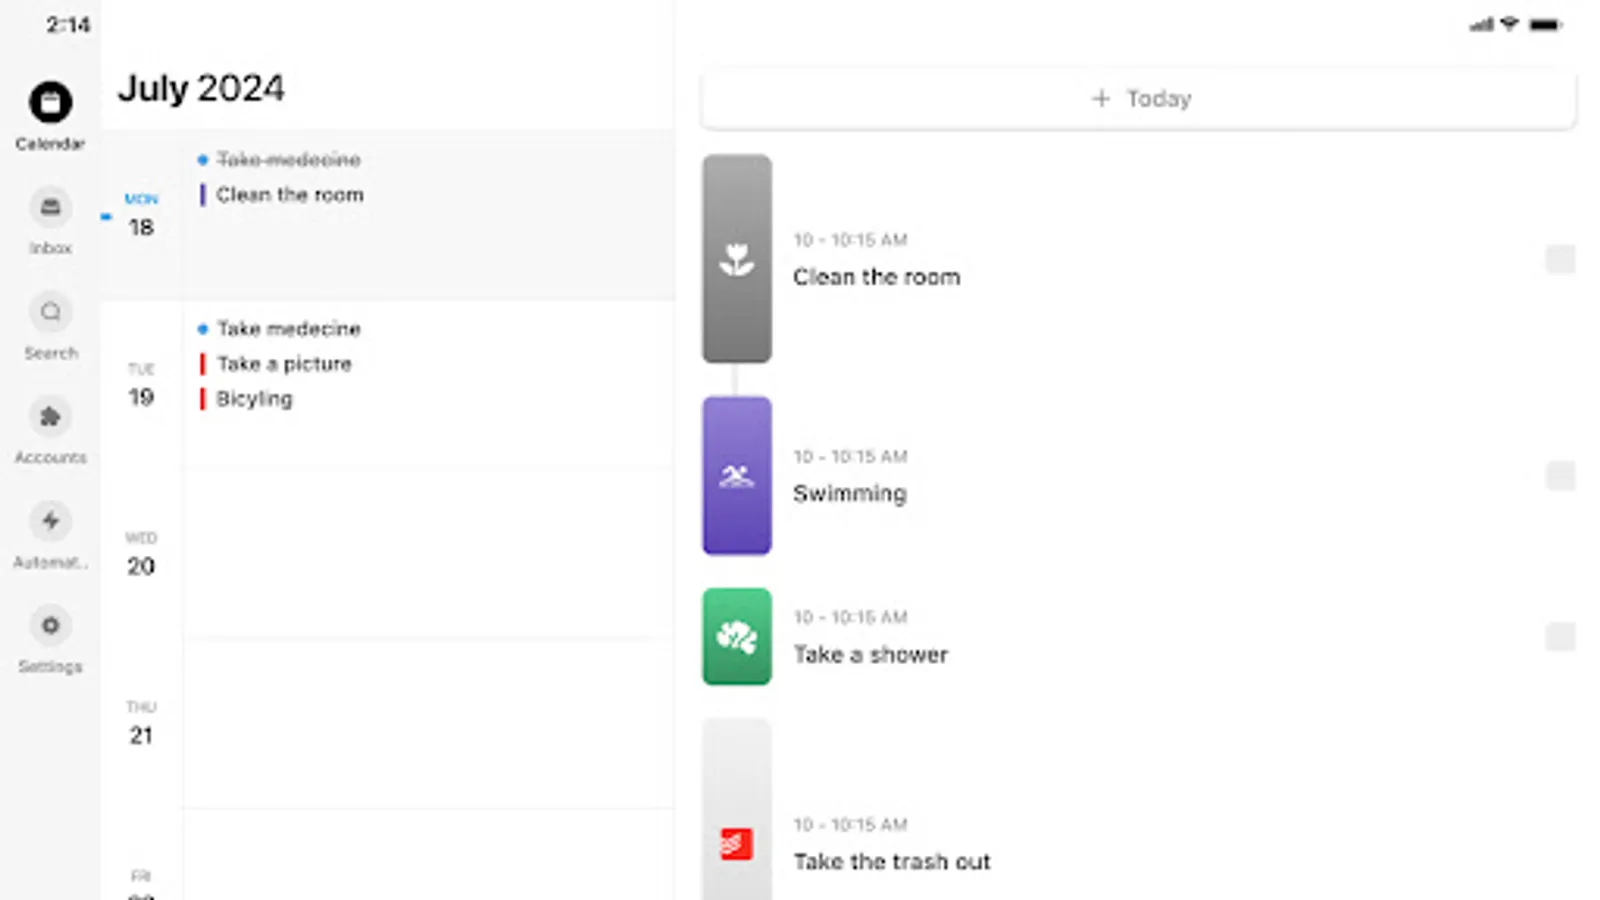Open the Accounts panel
This screenshot has height=900, width=1600.
click(50, 417)
